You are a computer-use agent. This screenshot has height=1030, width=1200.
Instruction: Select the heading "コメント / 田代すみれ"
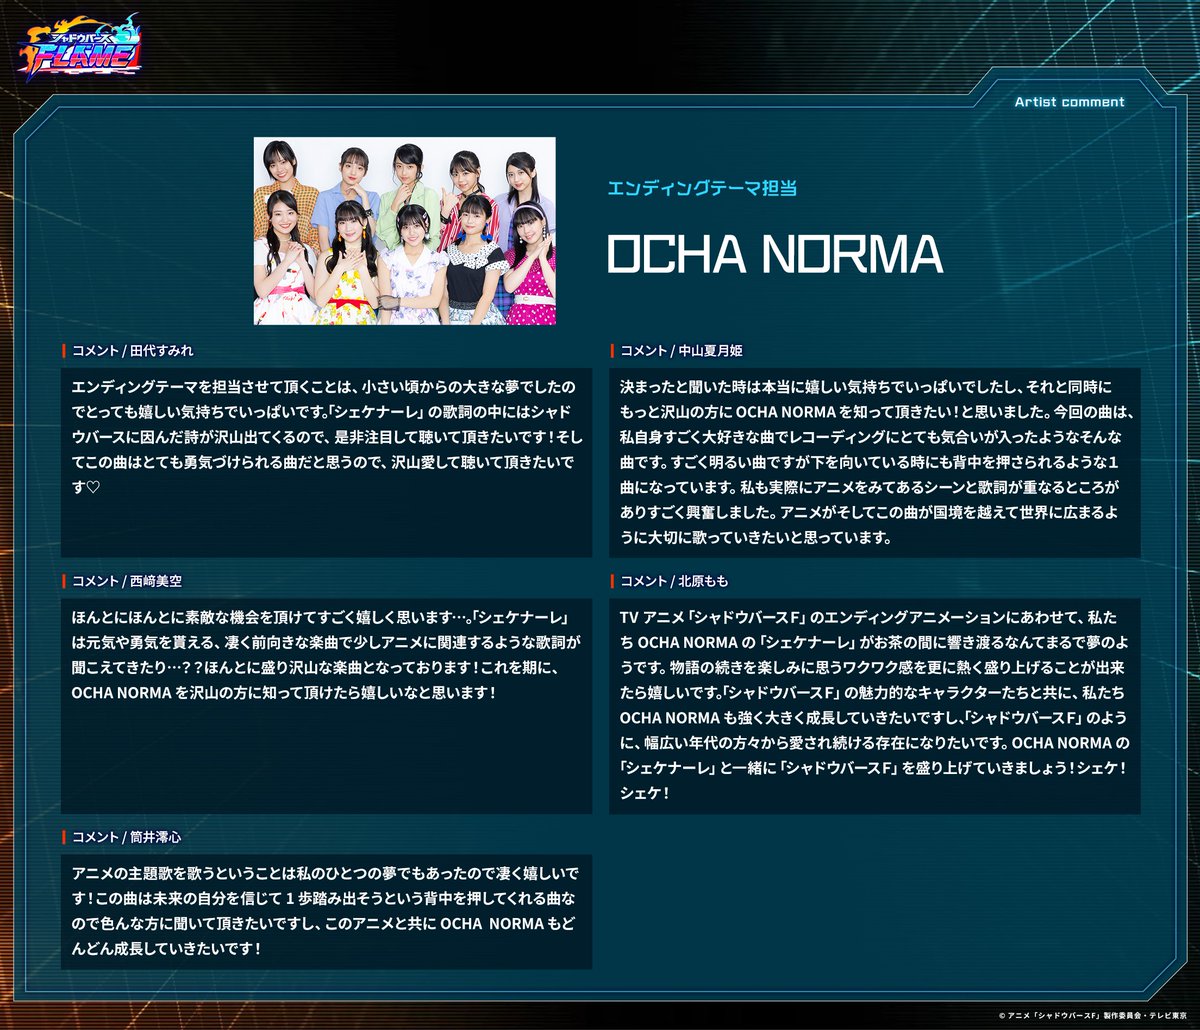point(132,351)
